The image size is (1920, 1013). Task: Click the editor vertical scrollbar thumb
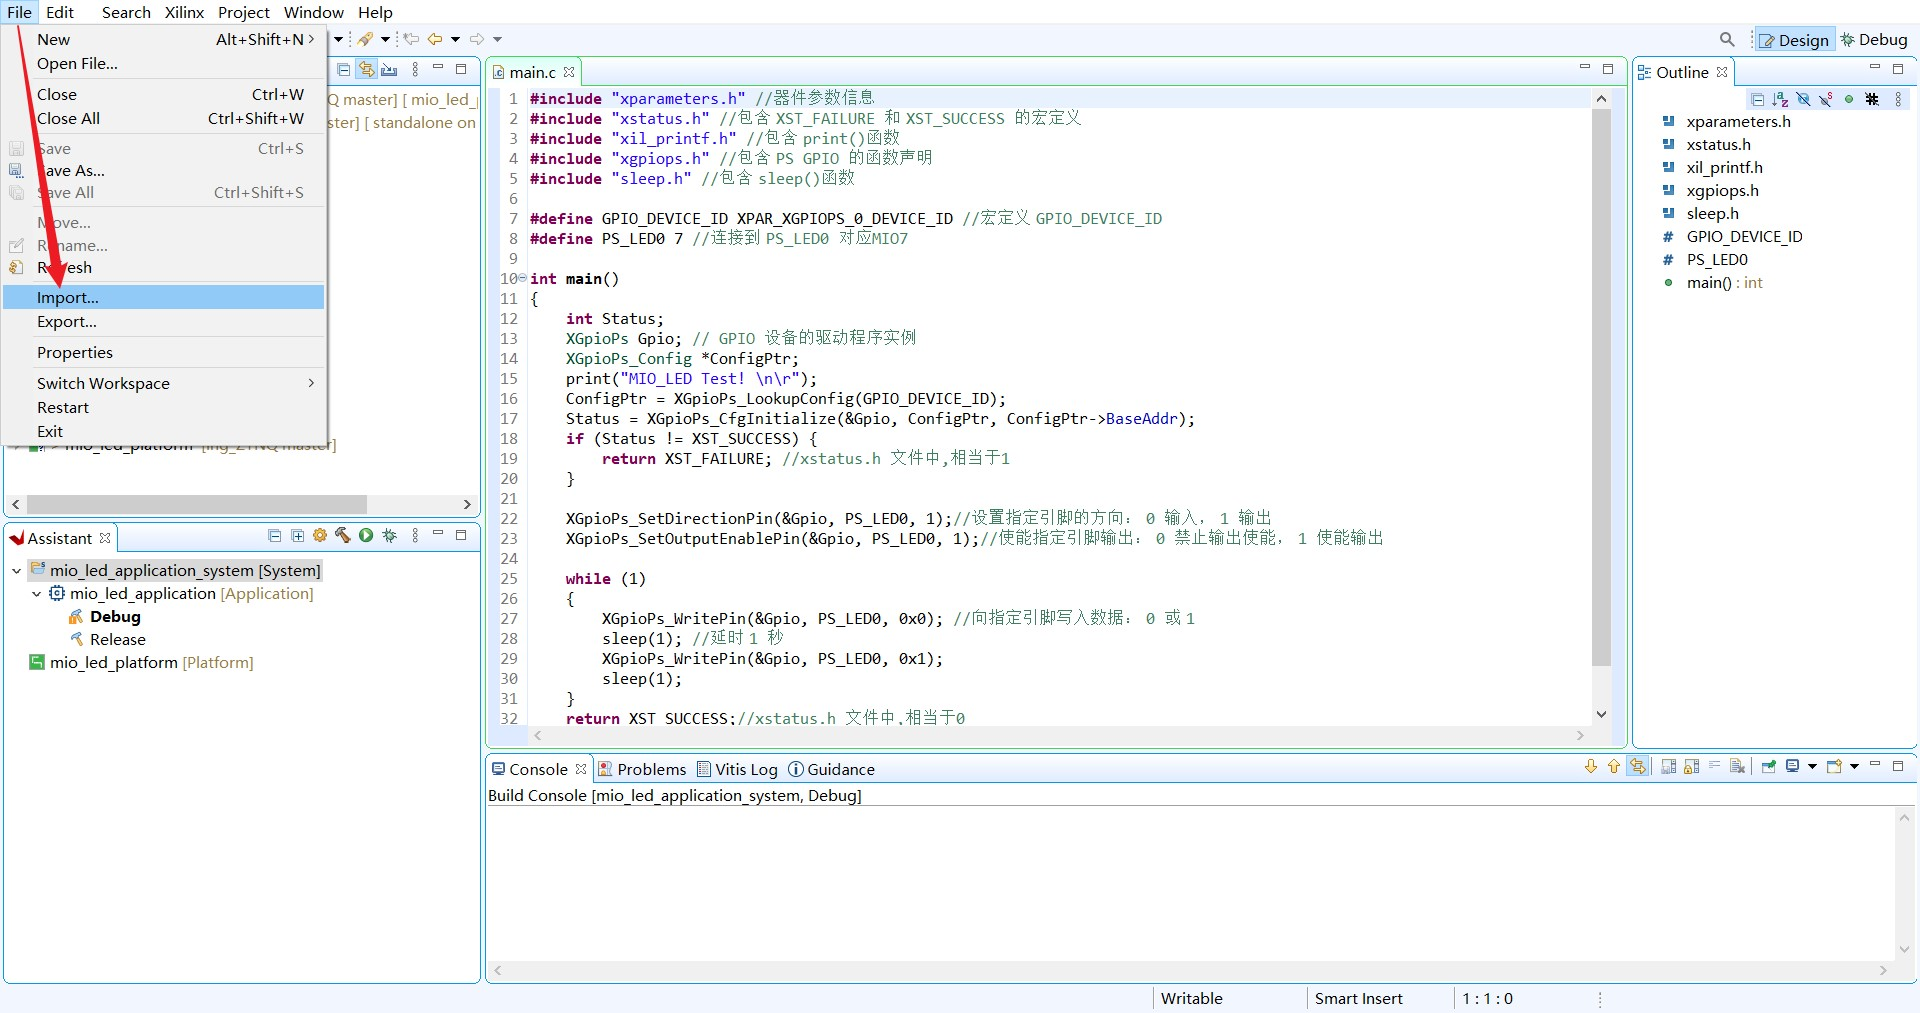coord(1601,388)
